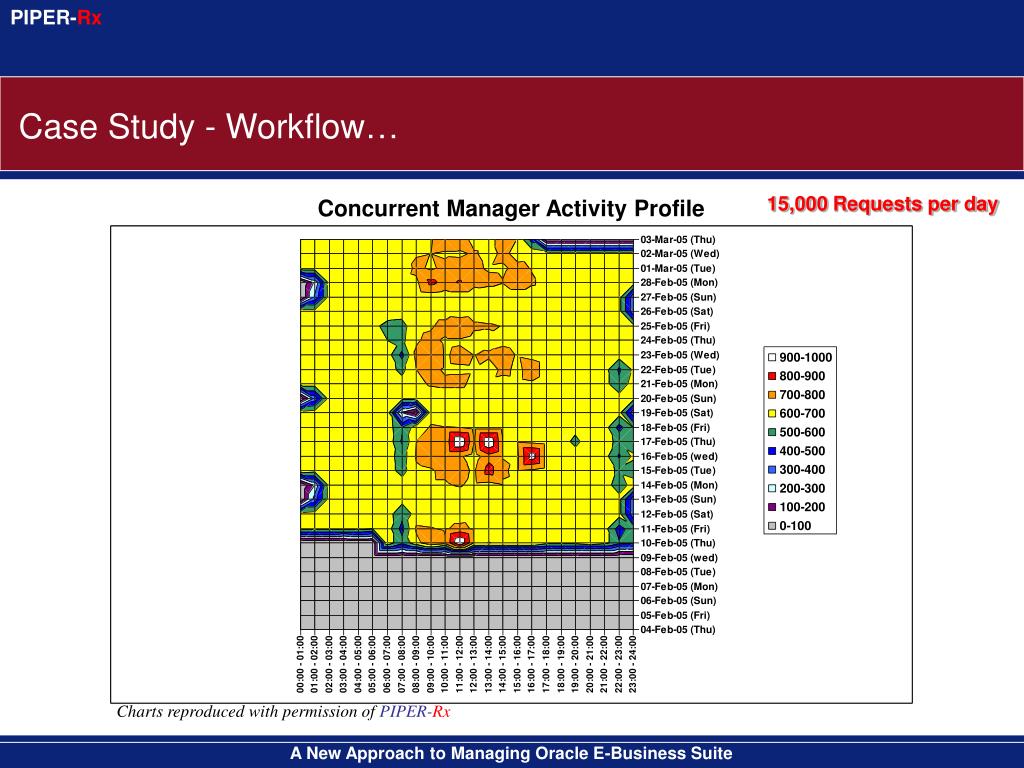Click the '20:00 - 21:00' time axis label

tap(590, 664)
